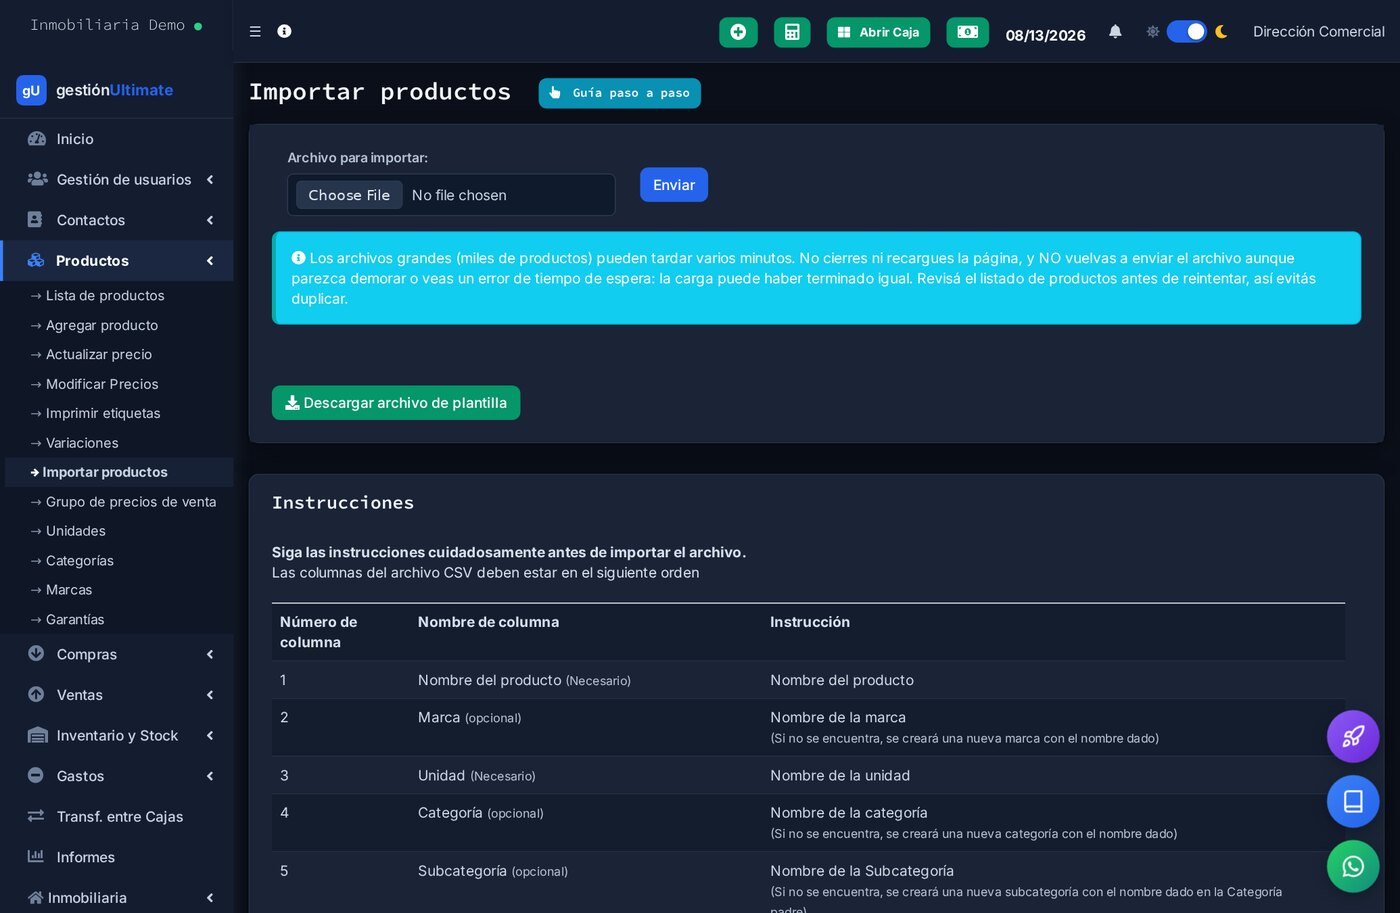Image resolution: width=1400 pixels, height=913 pixels.
Task: Open Unidades submenu item
Action: pos(75,531)
